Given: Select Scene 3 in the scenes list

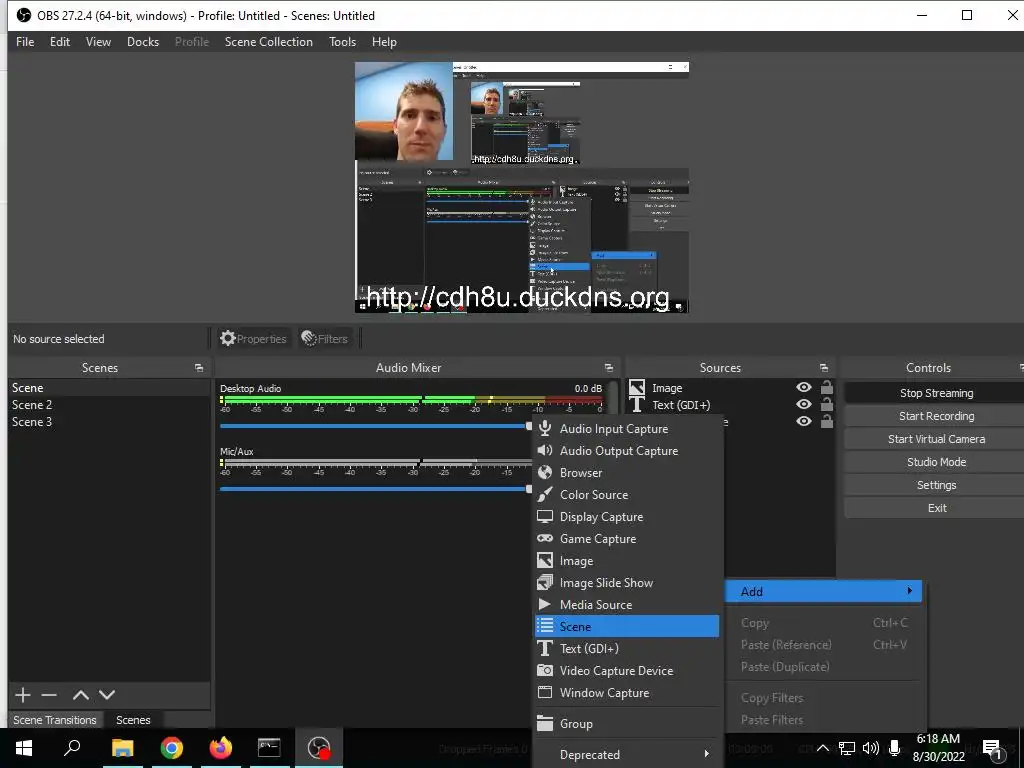Looking at the screenshot, I should click(109, 422).
